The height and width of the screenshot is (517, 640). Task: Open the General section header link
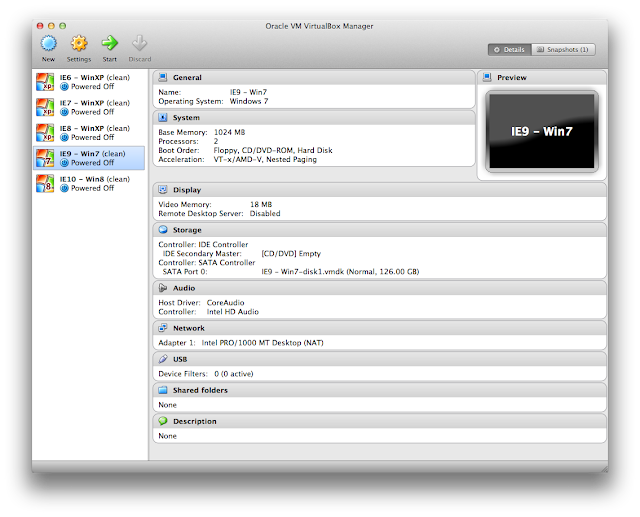187,78
